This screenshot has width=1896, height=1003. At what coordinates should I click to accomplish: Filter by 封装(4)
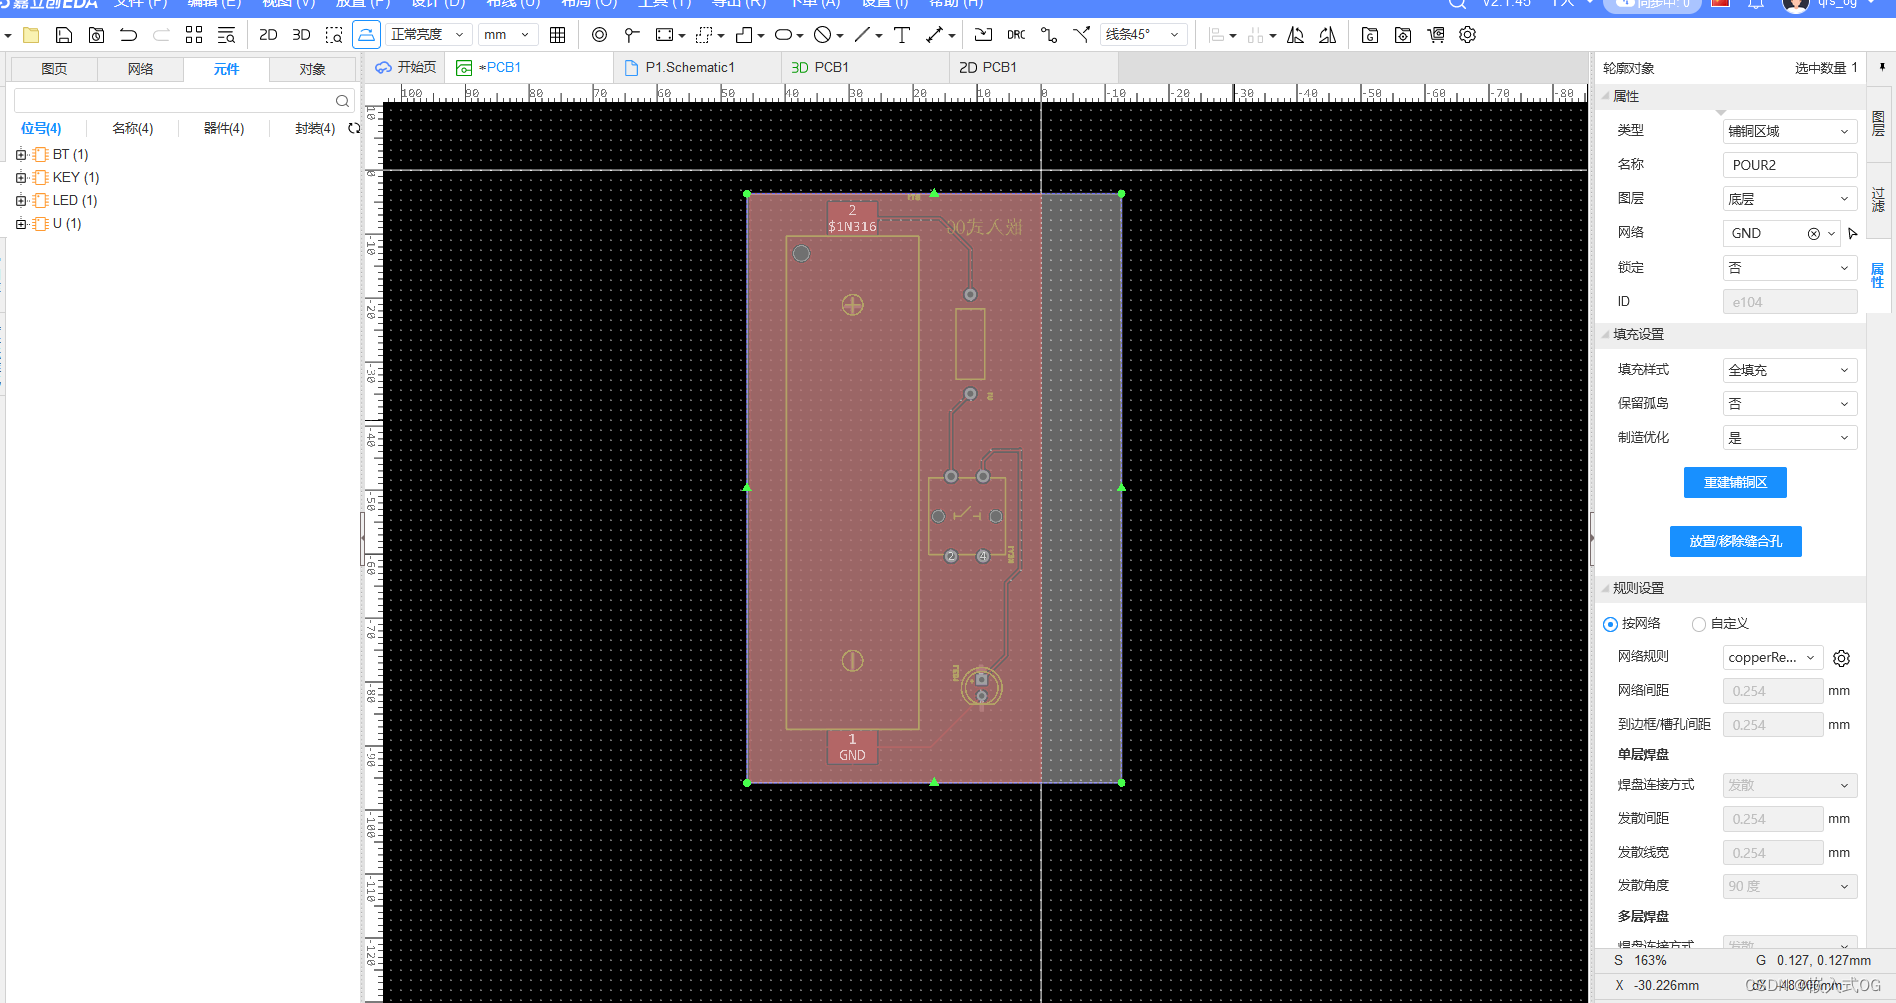315,128
